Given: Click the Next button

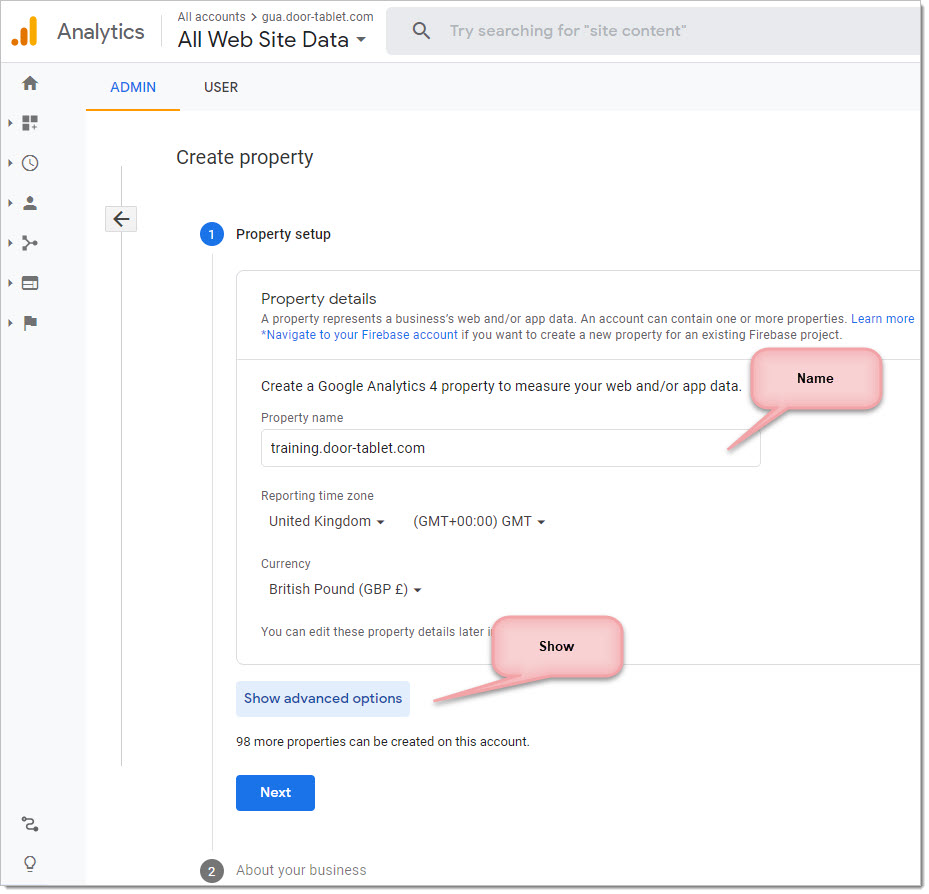Looking at the screenshot, I should pos(276,794).
